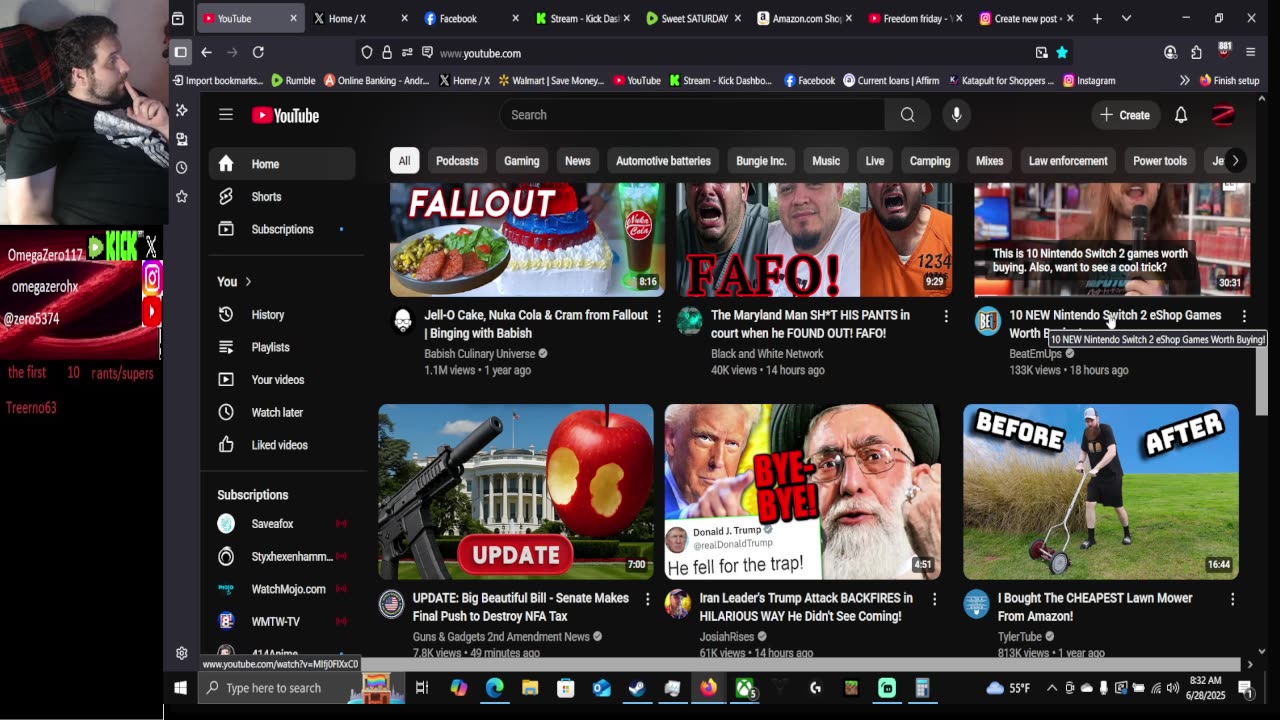Open the AI chatbot sparkle sidebar icon
Screen dimensions: 1280x720
(x=182, y=110)
